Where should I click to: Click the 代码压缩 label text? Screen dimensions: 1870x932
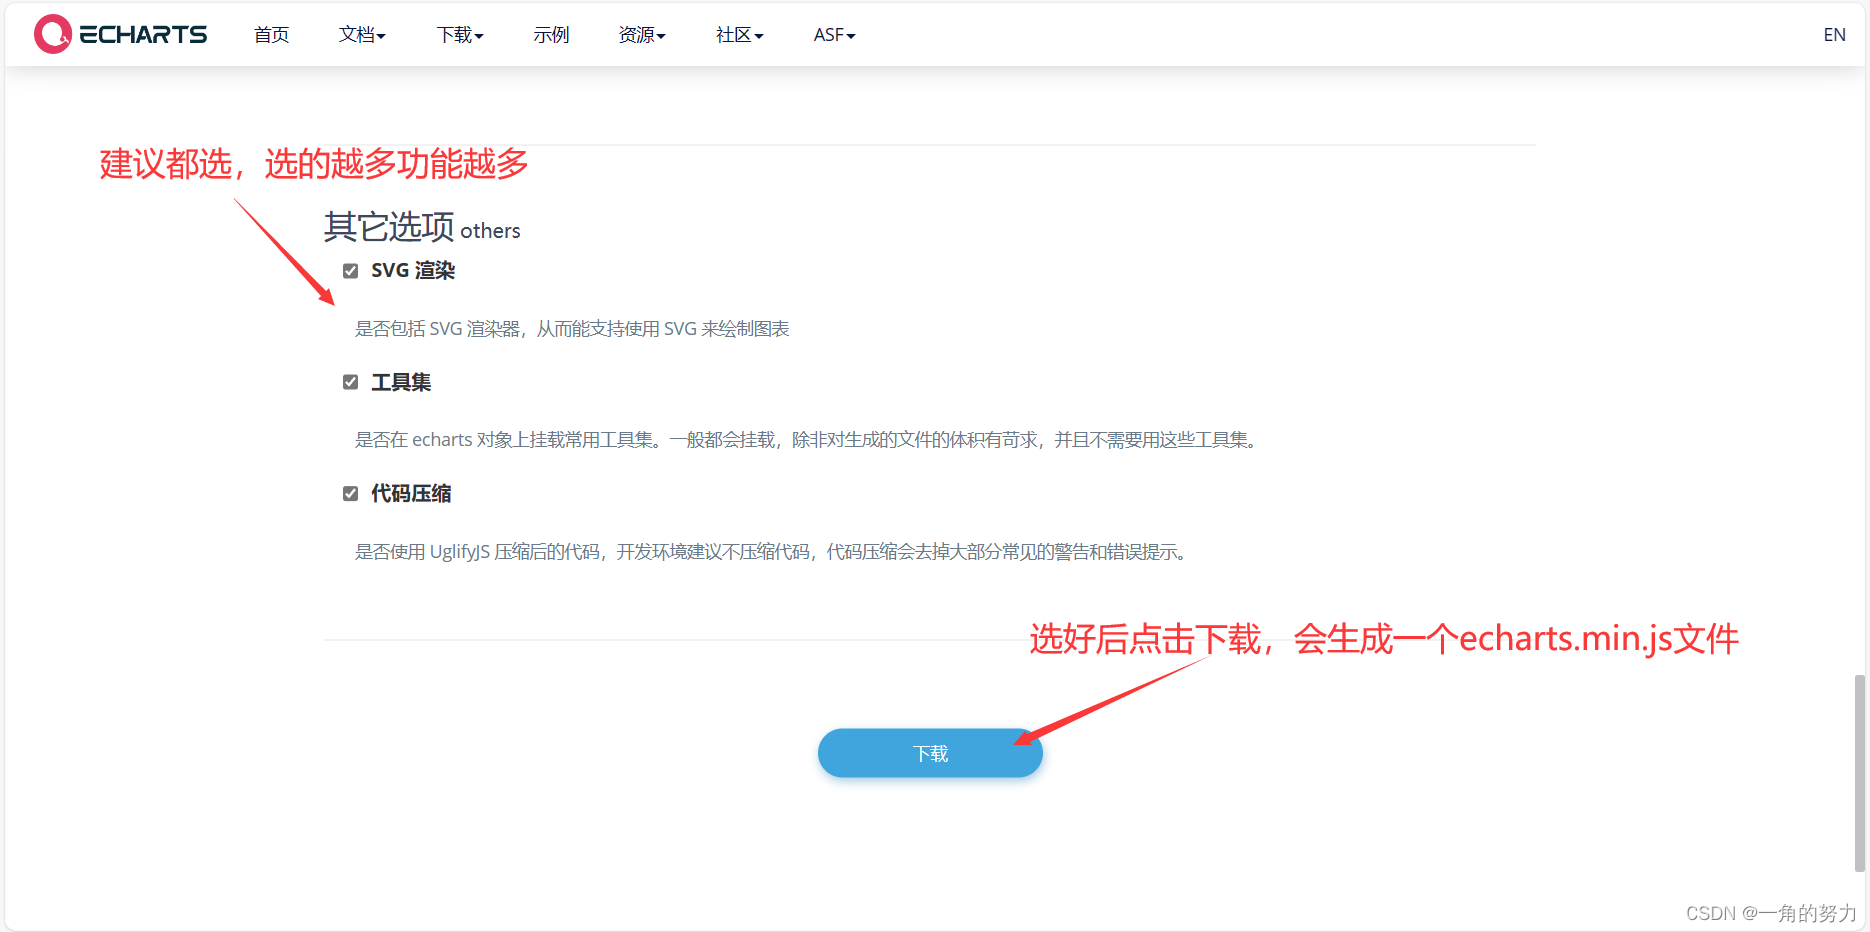click(411, 493)
